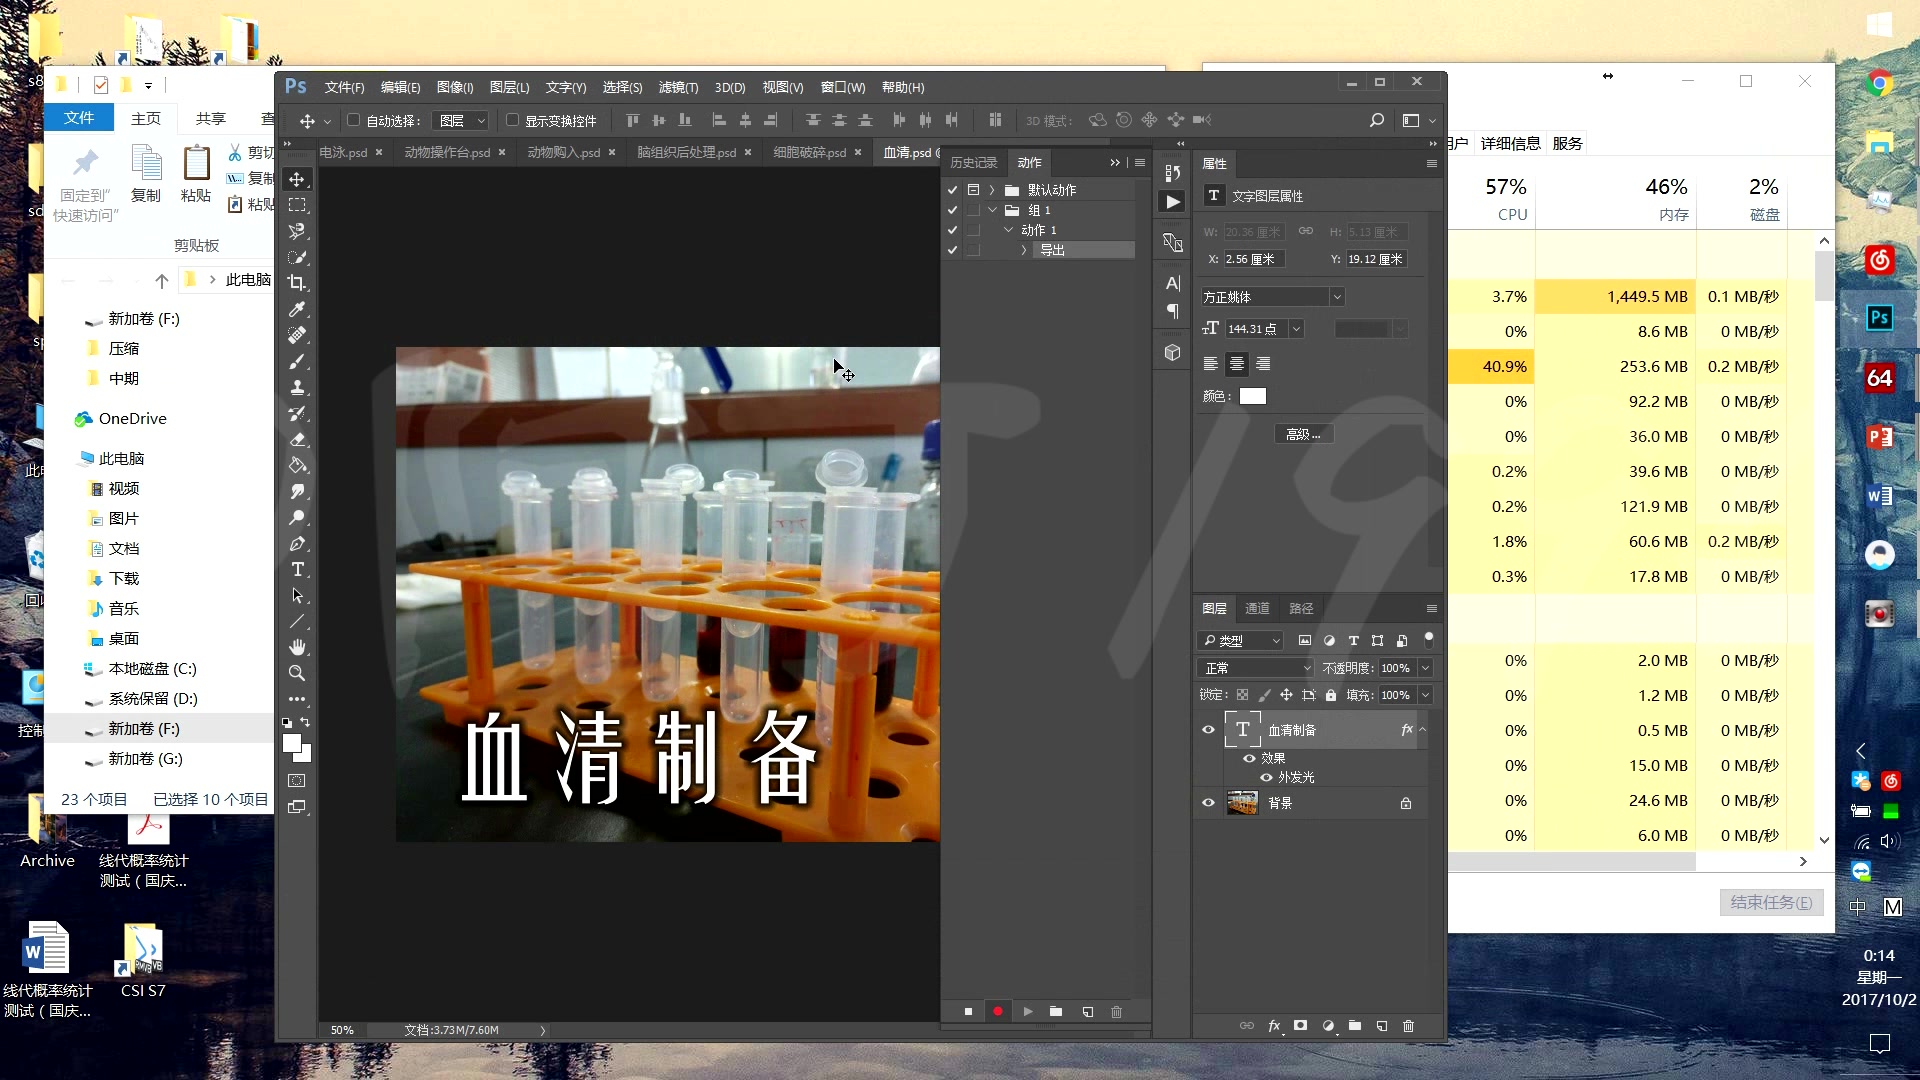Image resolution: width=1920 pixels, height=1080 pixels.
Task: Select the Hand tool
Action: 297,647
